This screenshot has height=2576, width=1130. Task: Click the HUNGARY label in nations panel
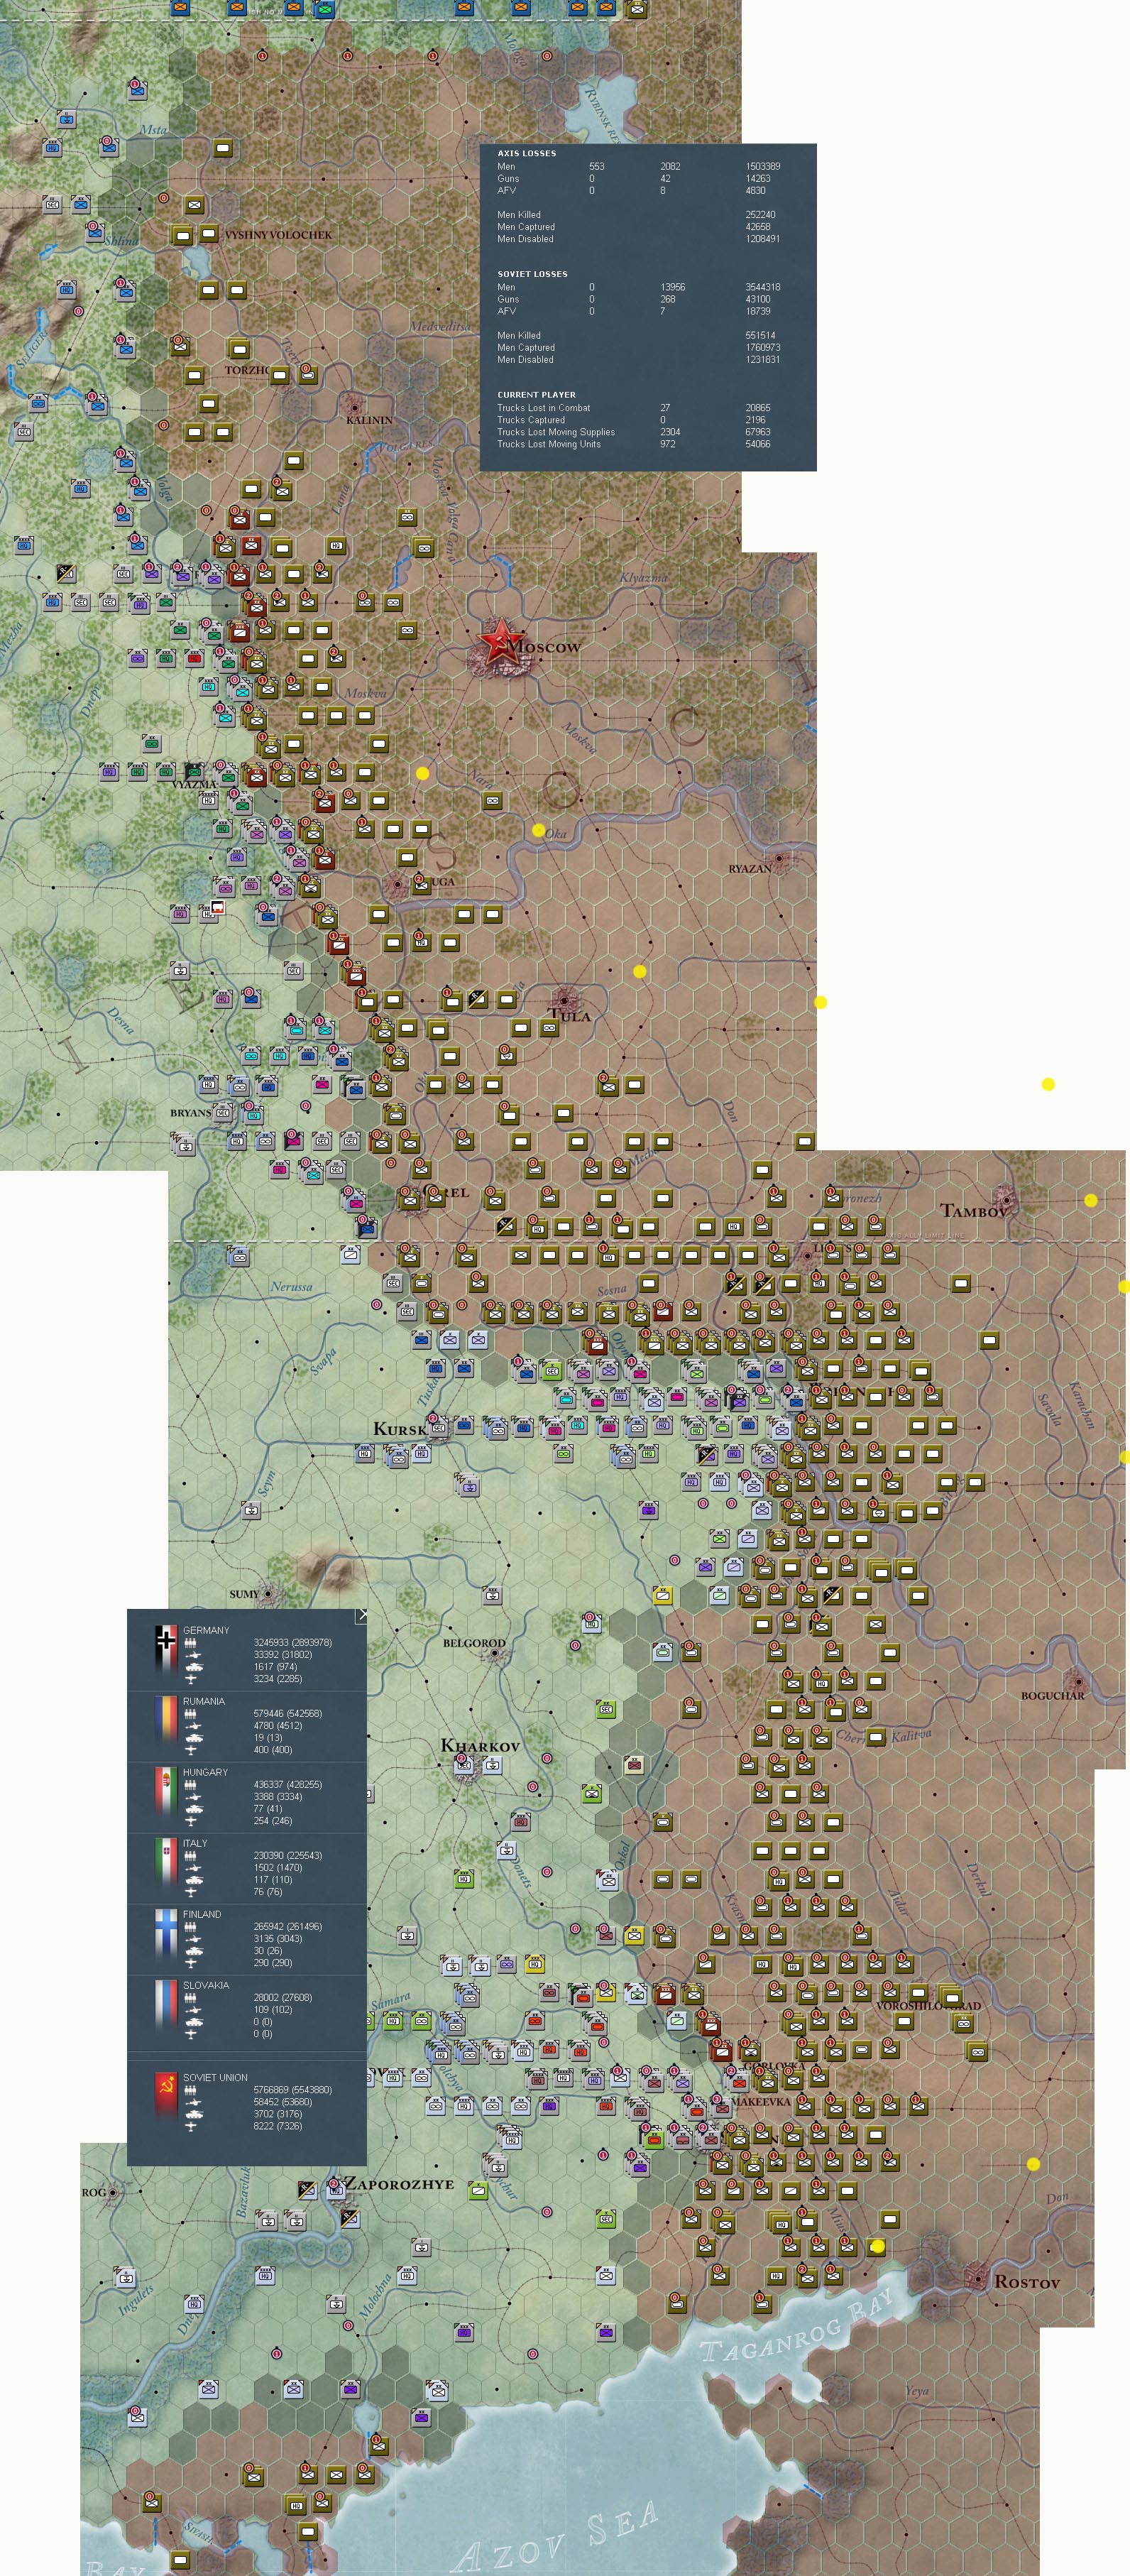[205, 1772]
